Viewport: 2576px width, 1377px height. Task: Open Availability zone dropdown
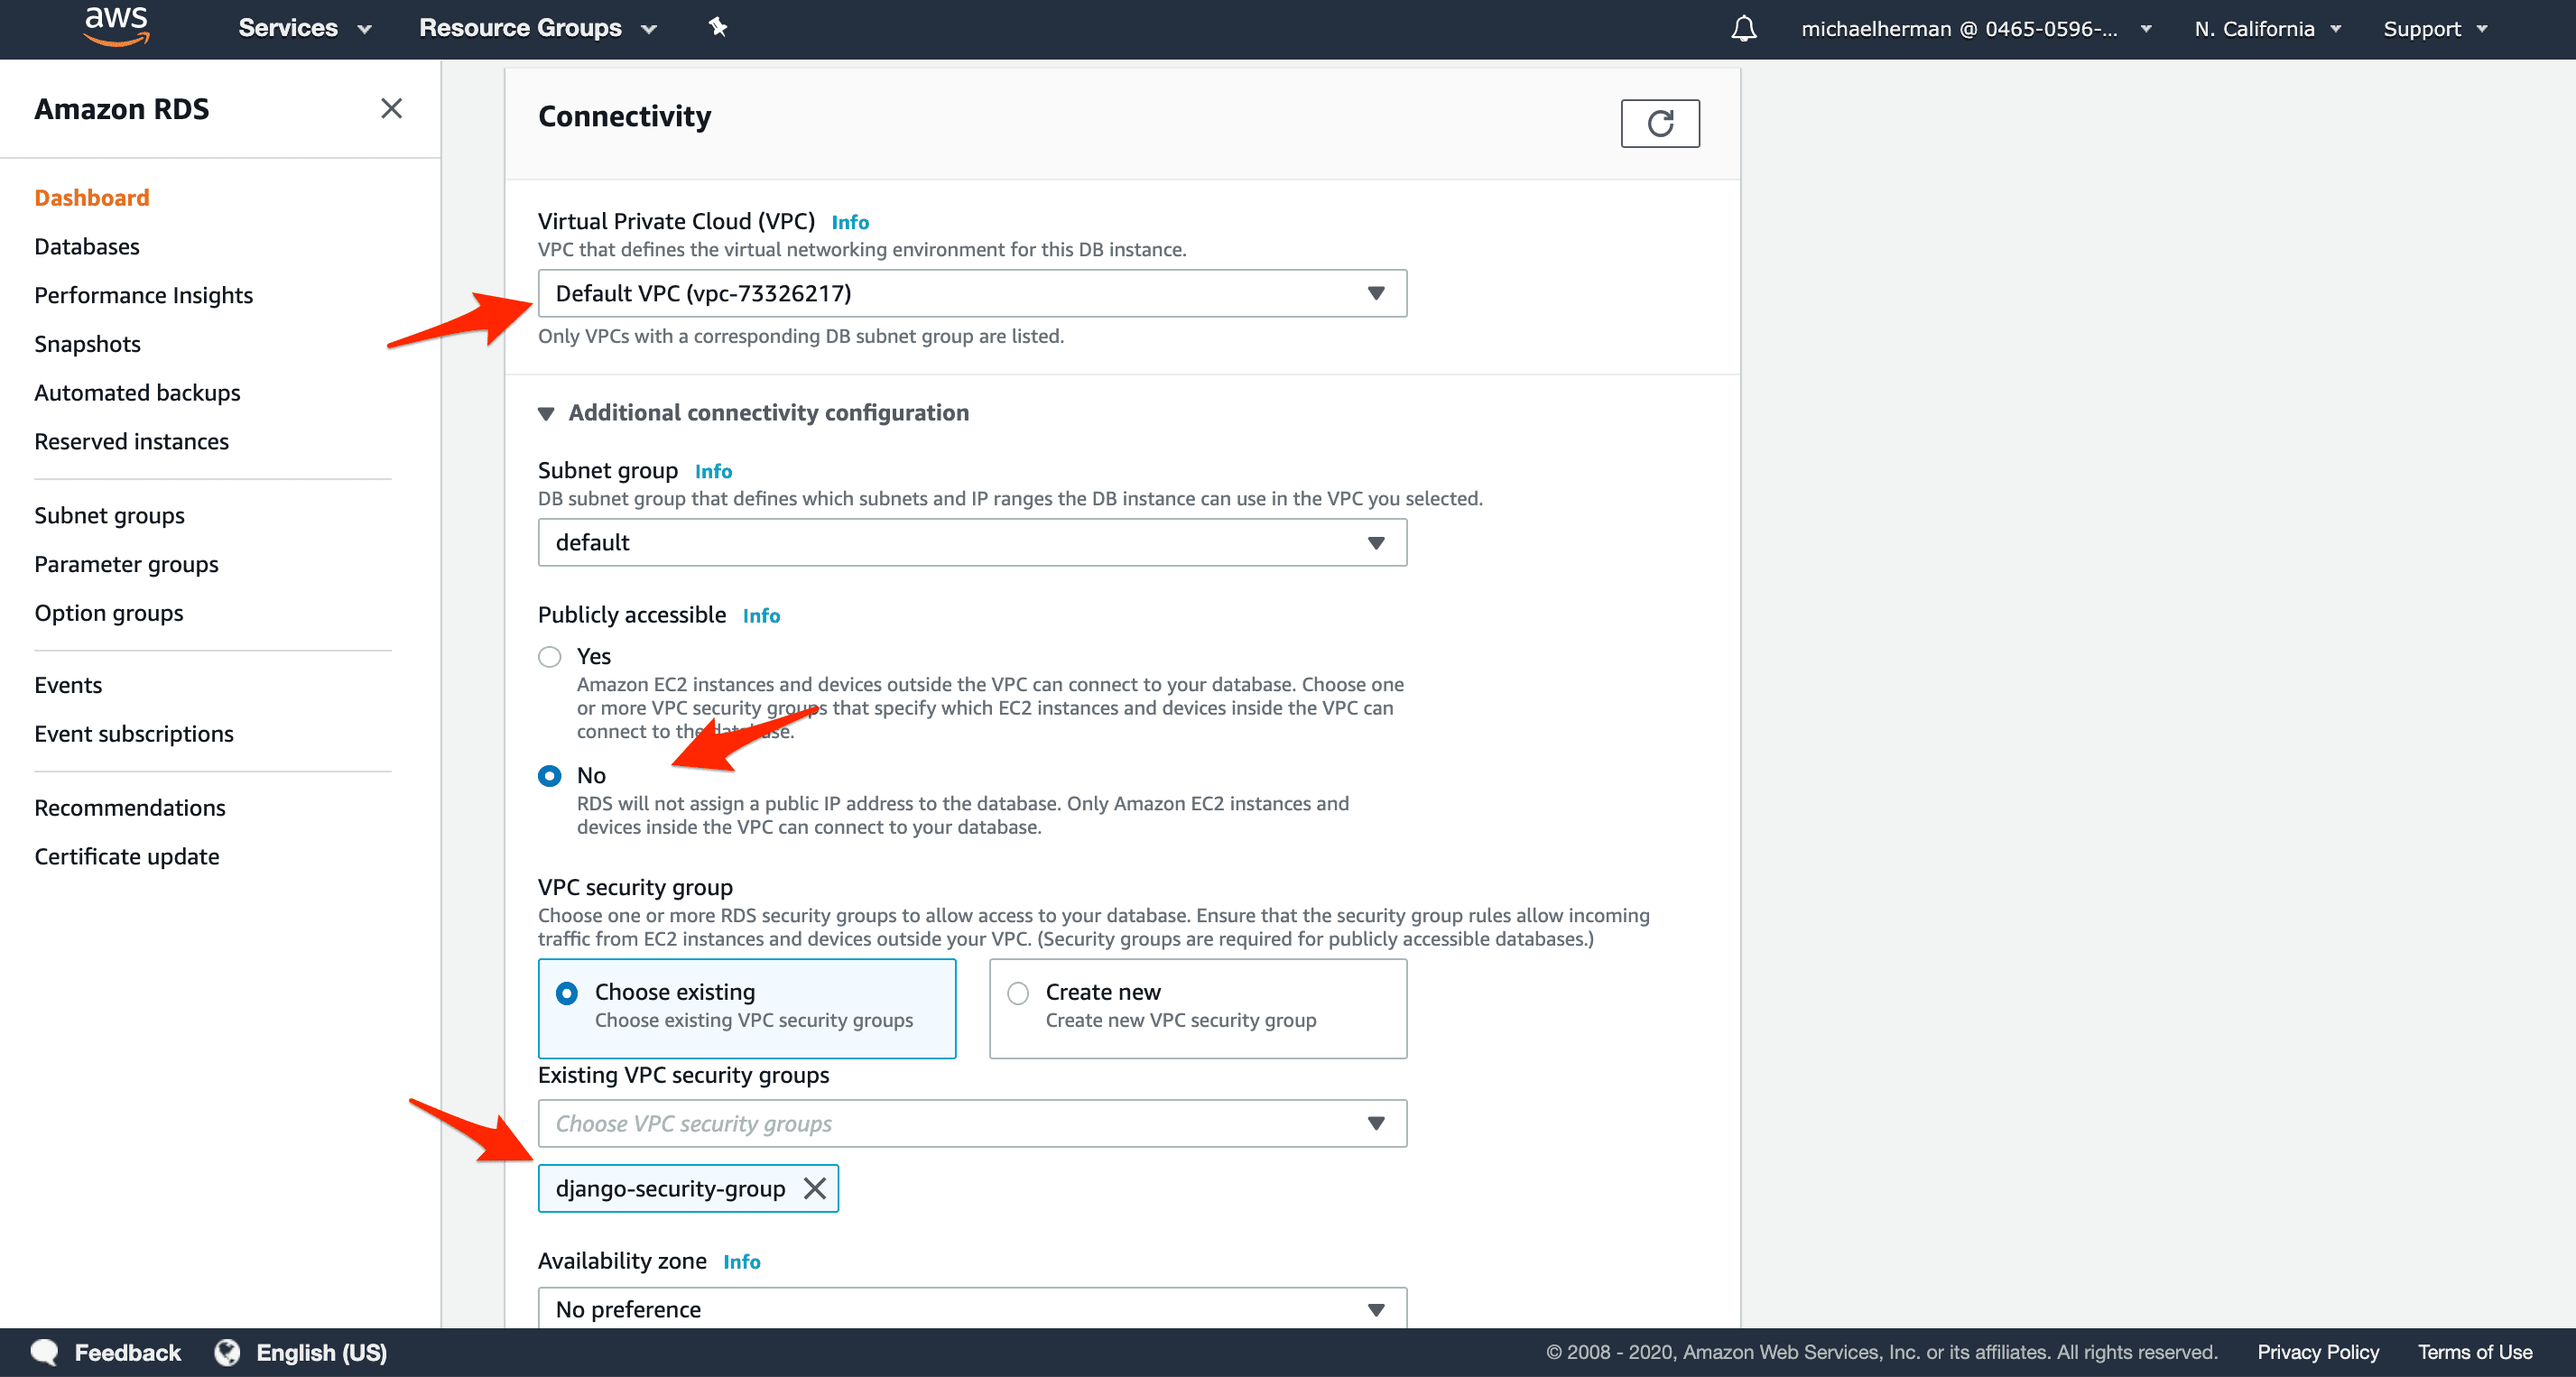pos(972,1308)
